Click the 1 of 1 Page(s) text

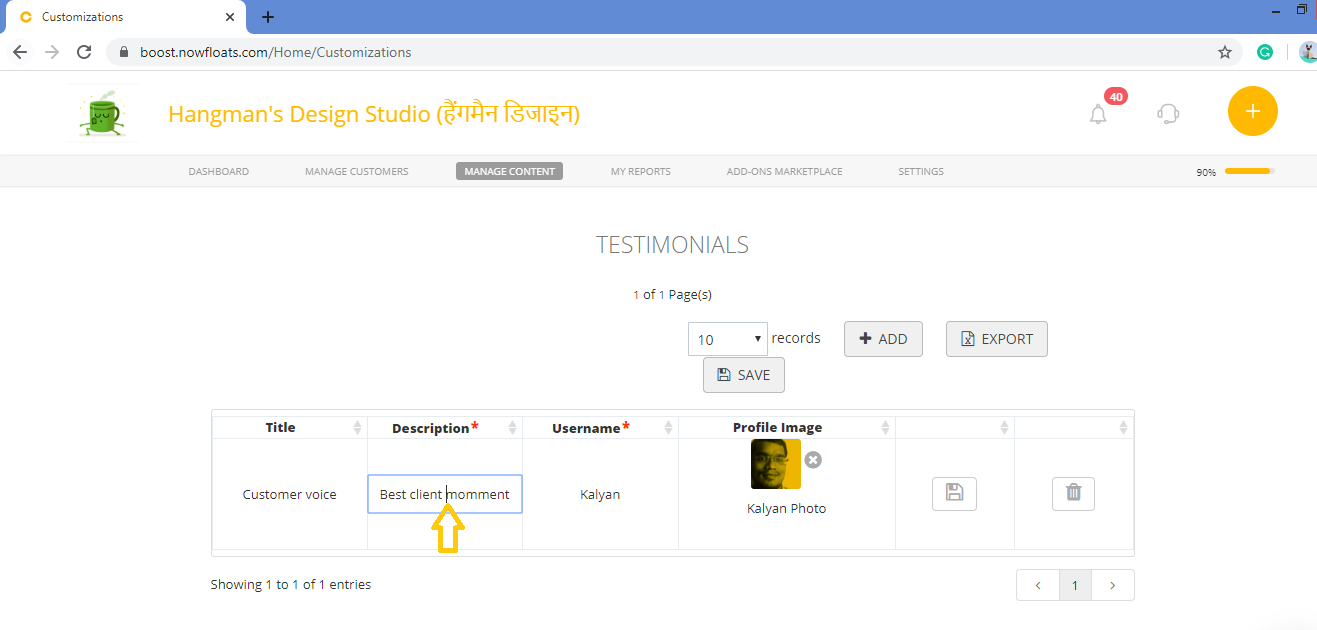tap(672, 294)
